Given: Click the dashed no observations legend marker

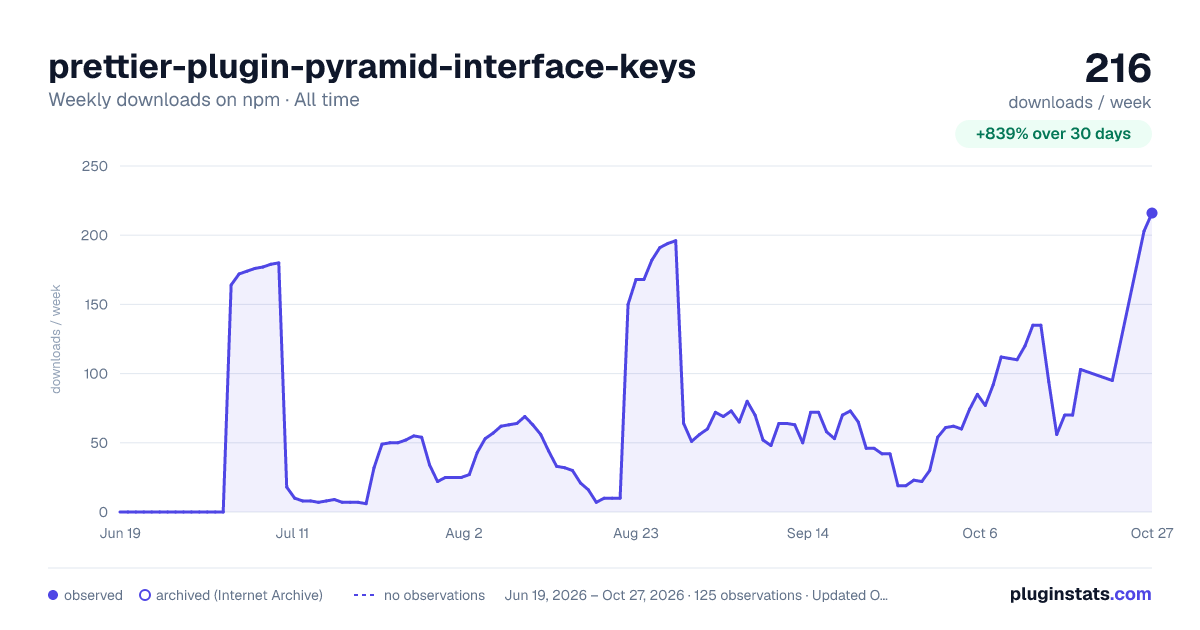Looking at the screenshot, I should tap(363, 595).
